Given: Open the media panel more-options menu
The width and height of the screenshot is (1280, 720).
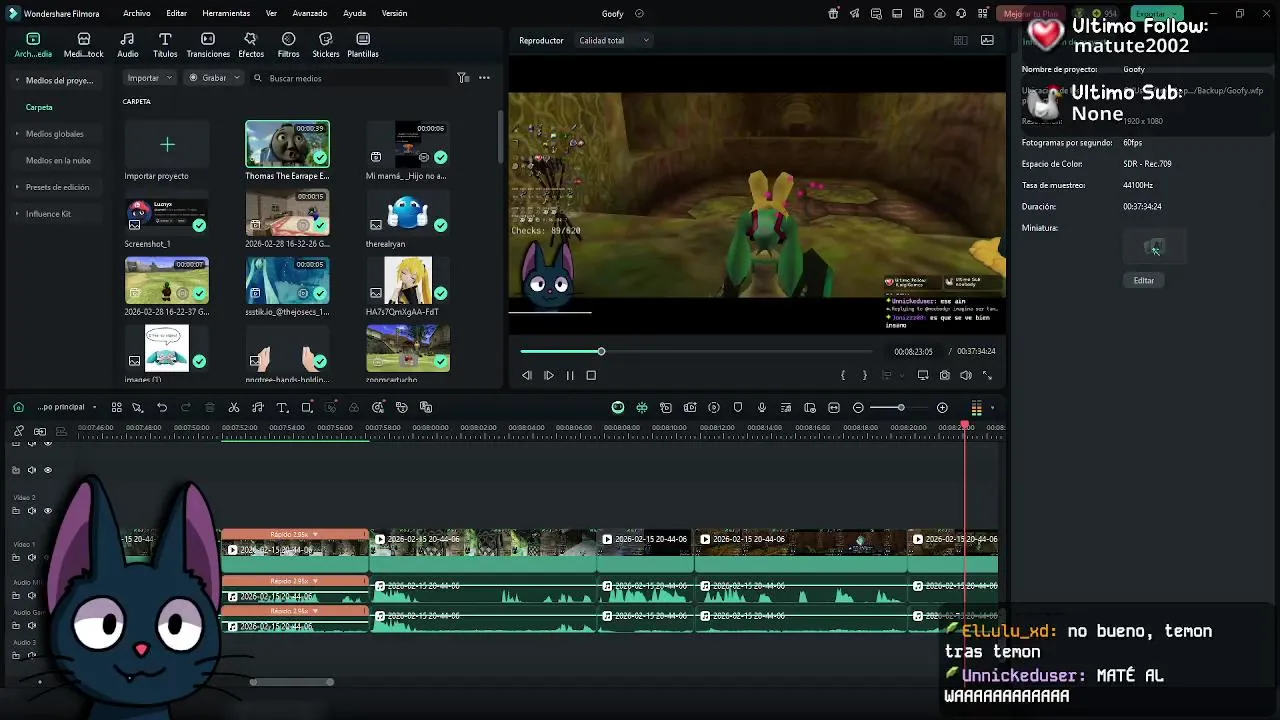Looking at the screenshot, I should (484, 78).
